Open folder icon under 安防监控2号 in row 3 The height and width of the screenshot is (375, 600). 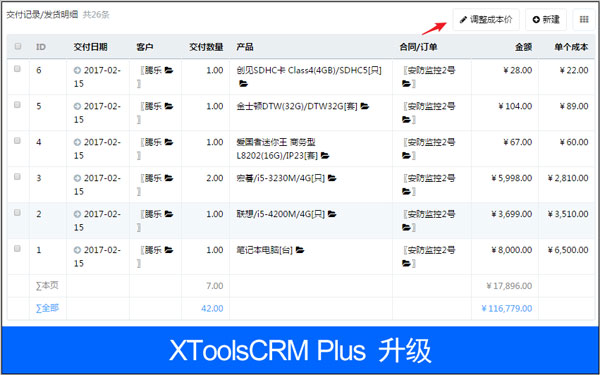(x=406, y=191)
